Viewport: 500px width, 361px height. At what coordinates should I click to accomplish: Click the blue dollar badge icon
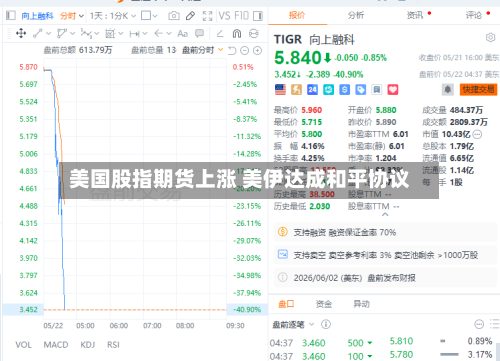click(x=344, y=89)
